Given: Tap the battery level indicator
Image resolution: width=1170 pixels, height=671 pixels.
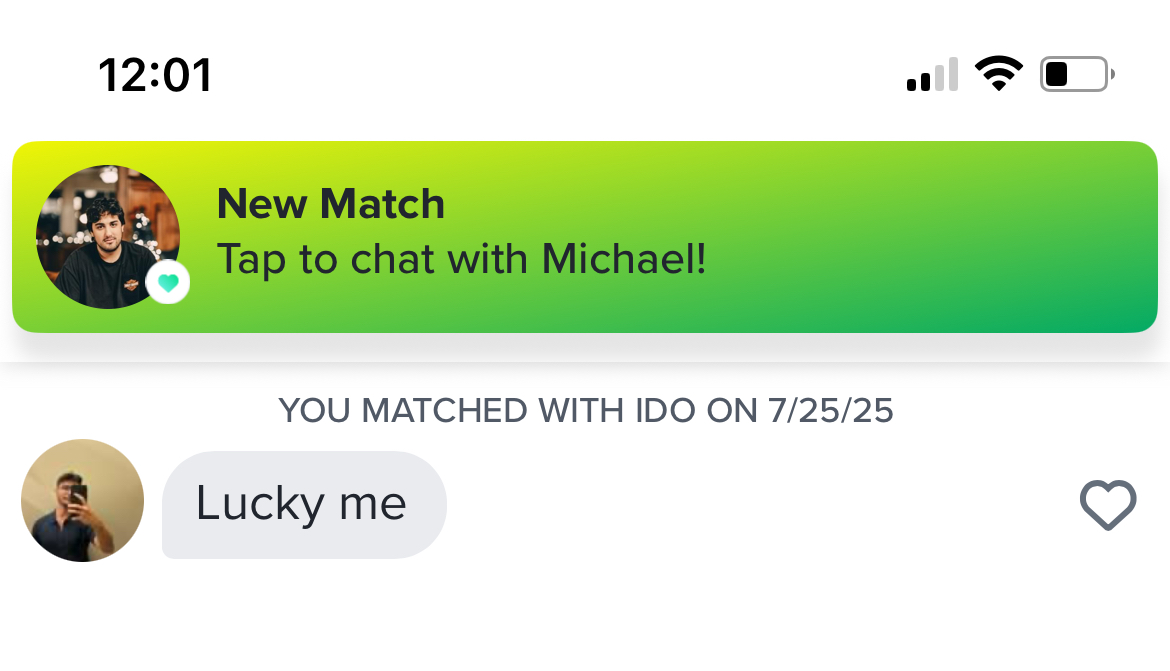Looking at the screenshot, I should click(x=1077, y=74).
